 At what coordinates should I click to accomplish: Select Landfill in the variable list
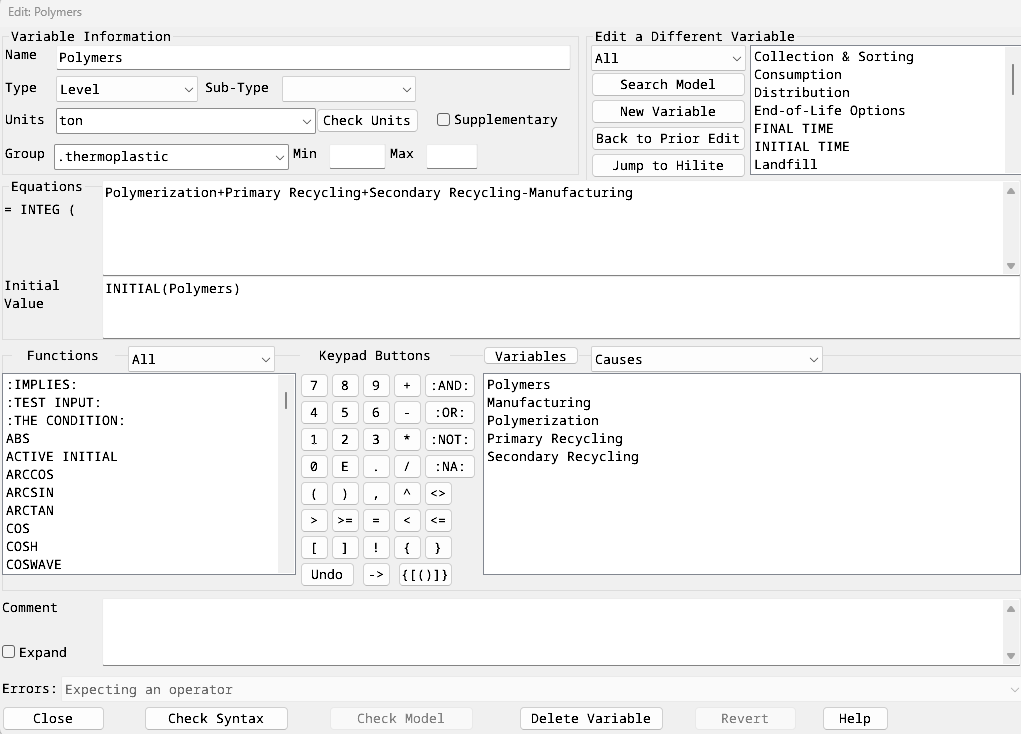pyautogui.click(x=785, y=165)
